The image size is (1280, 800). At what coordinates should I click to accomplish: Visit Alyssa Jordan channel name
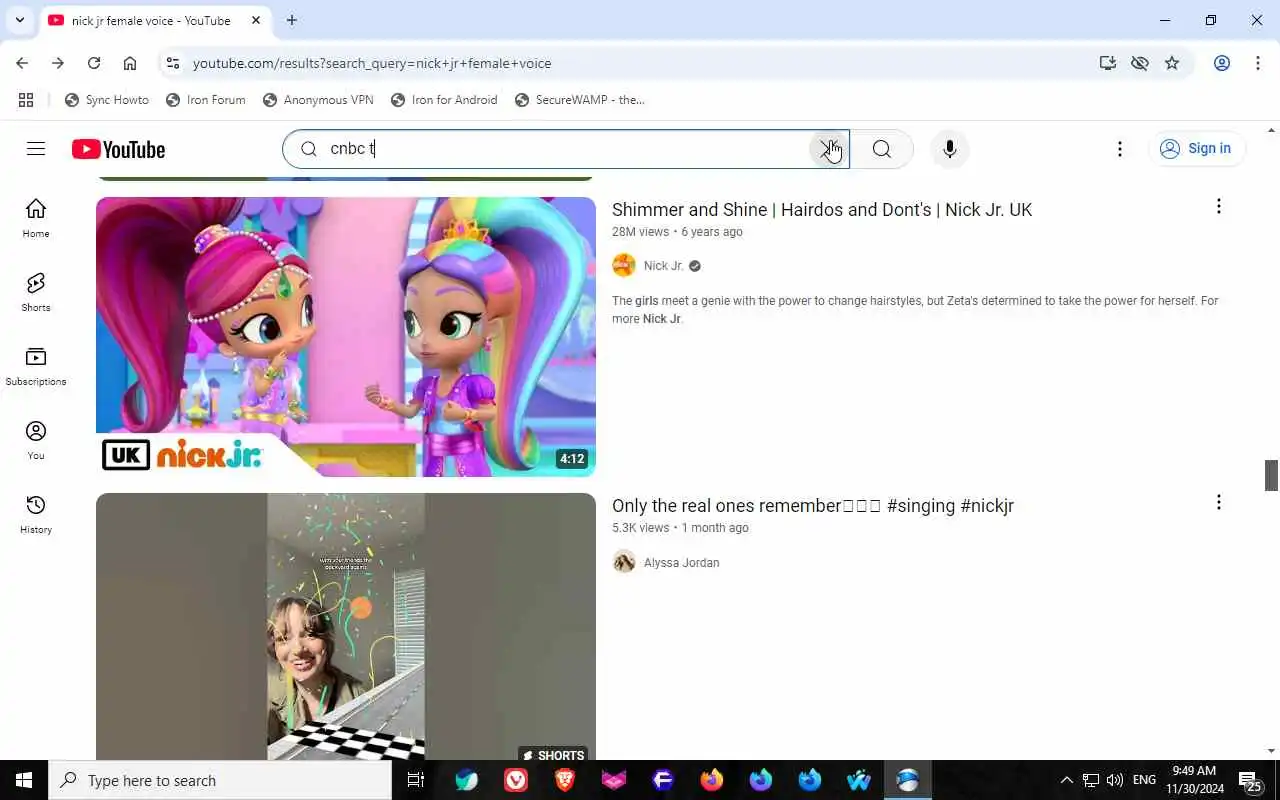(681, 563)
